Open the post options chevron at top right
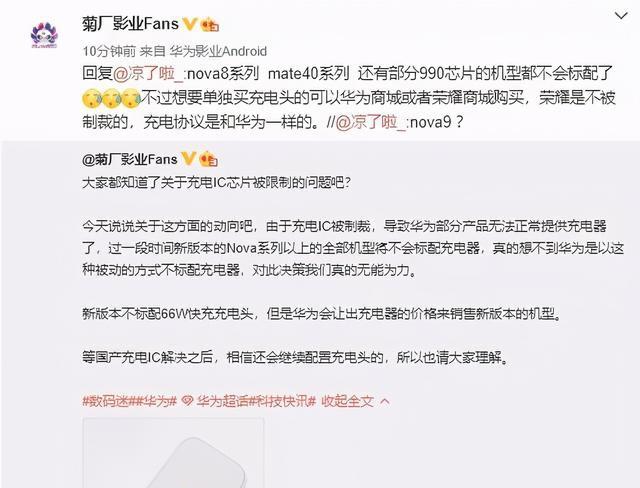 621,16
